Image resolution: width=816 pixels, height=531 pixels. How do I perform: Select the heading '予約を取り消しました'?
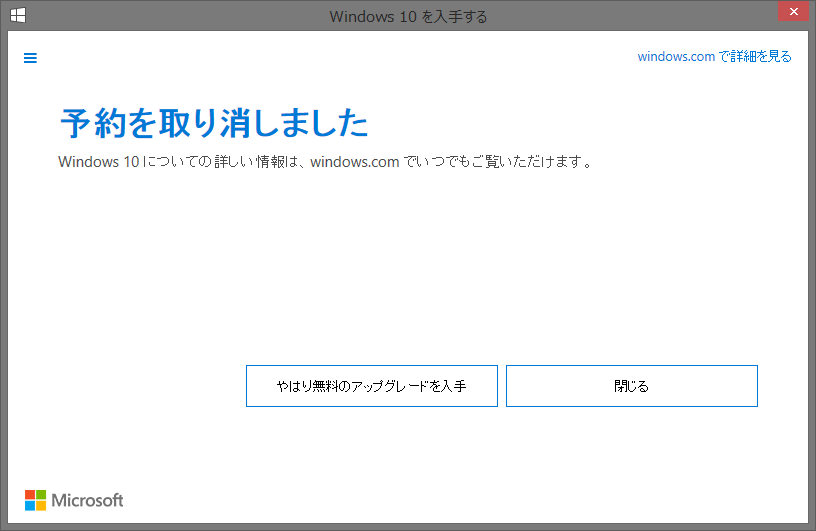(214, 123)
